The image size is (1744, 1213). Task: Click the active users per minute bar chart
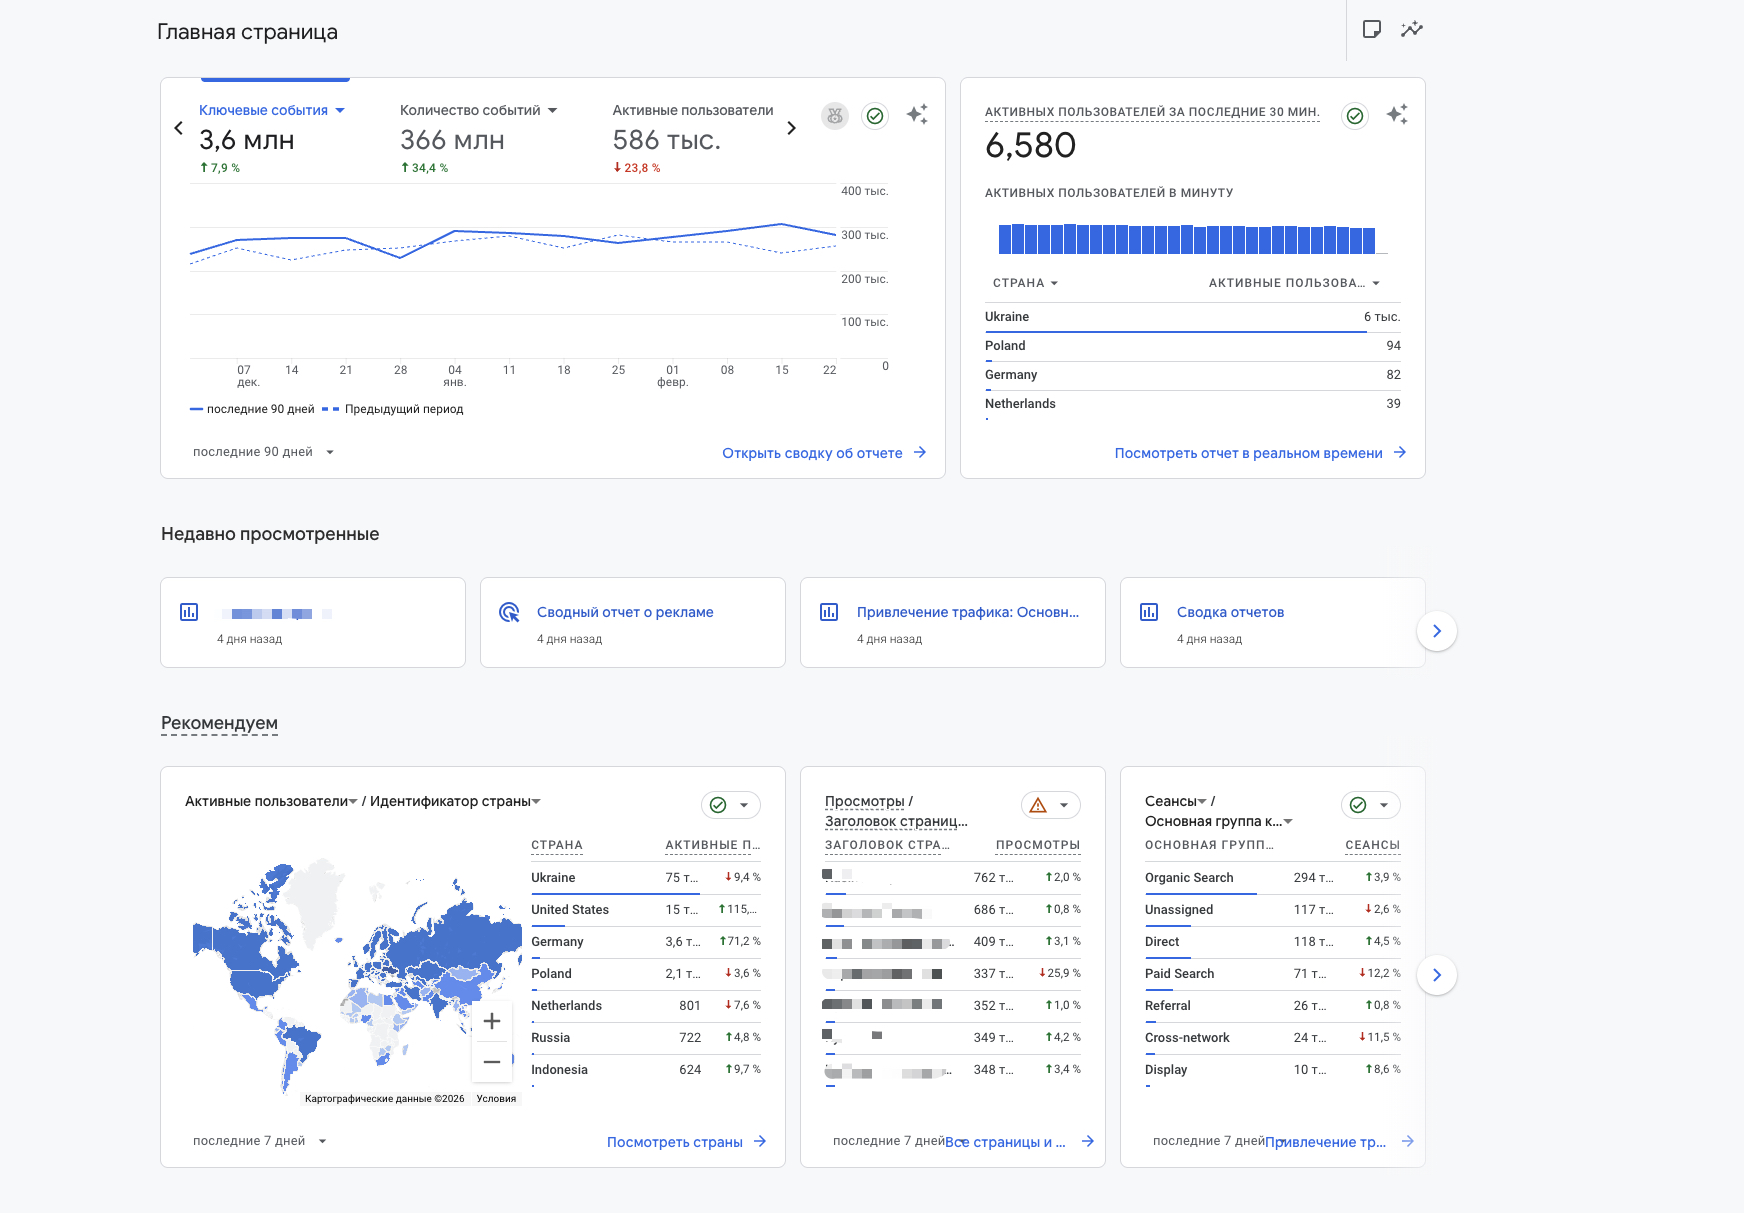pos(1187,239)
